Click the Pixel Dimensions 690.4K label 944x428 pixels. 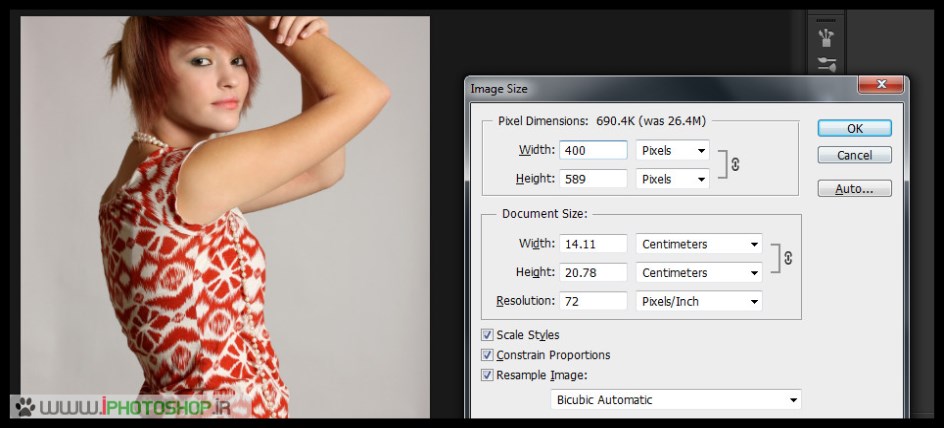click(x=601, y=121)
